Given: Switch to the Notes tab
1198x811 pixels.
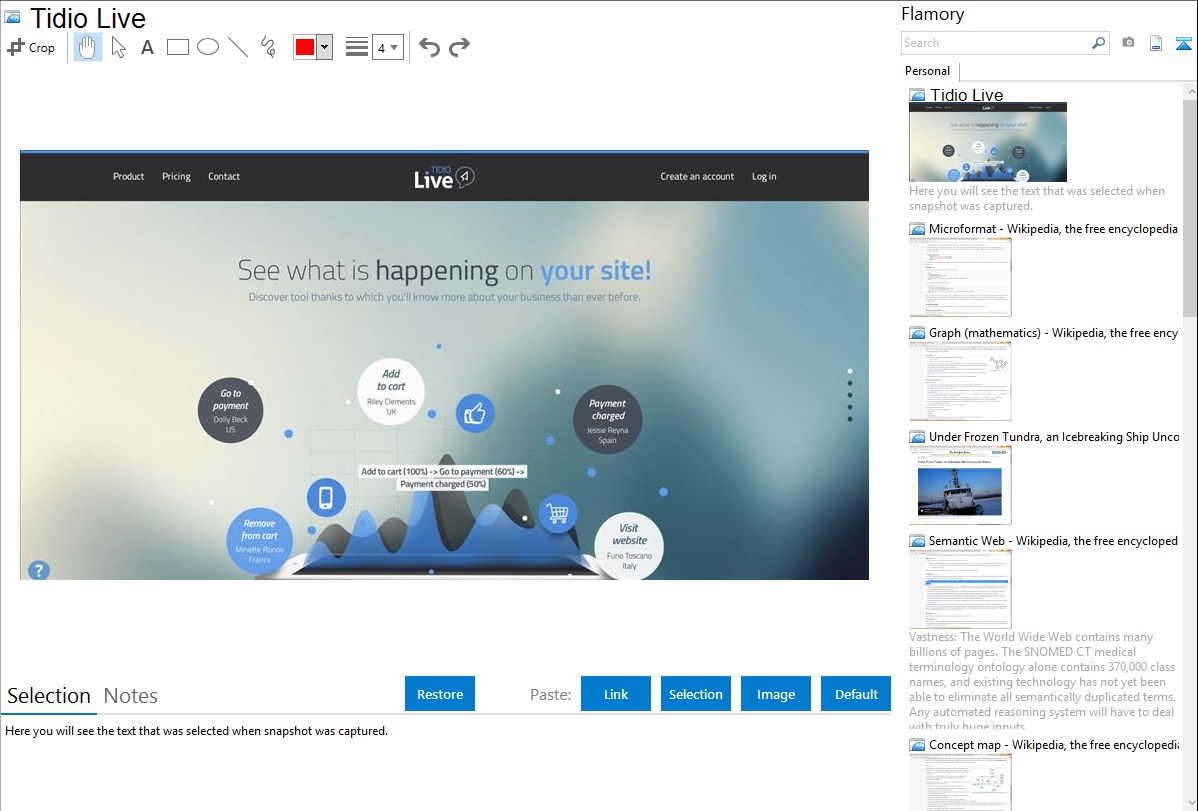Looking at the screenshot, I should (131, 696).
